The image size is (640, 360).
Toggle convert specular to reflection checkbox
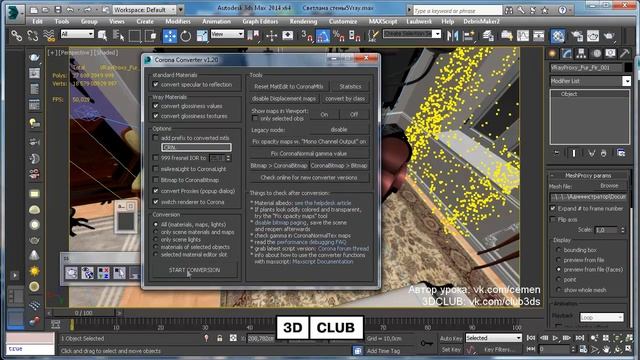[x=156, y=84]
